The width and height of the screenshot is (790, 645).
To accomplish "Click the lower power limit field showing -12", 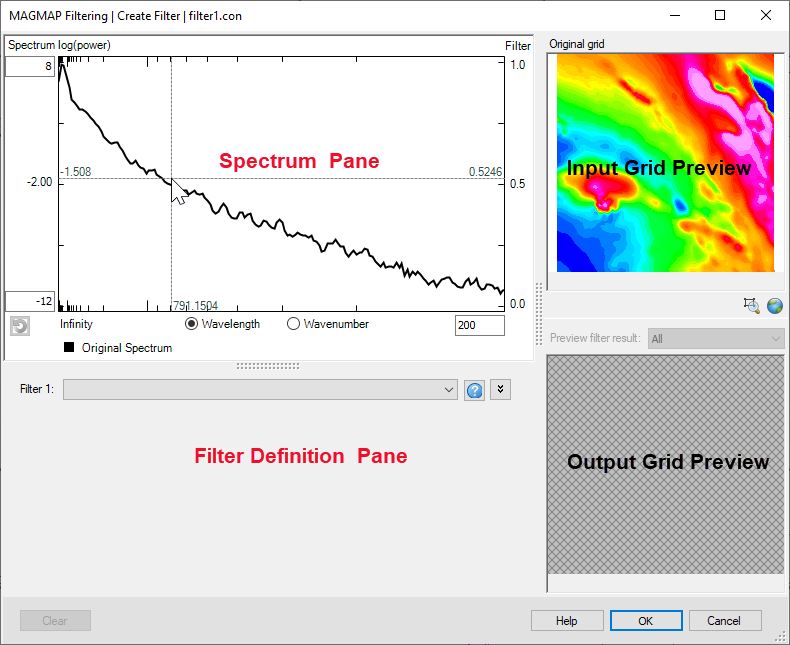I will pyautogui.click(x=30, y=301).
